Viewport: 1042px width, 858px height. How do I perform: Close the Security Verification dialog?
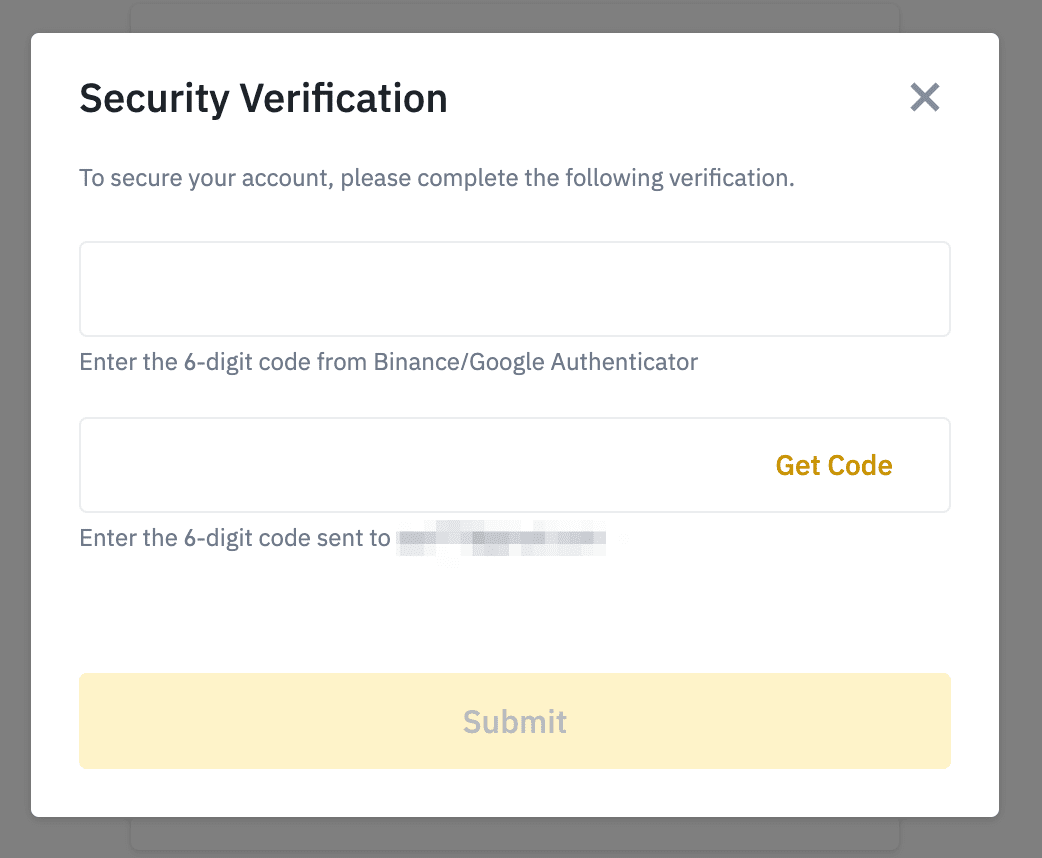click(x=925, y=97)
